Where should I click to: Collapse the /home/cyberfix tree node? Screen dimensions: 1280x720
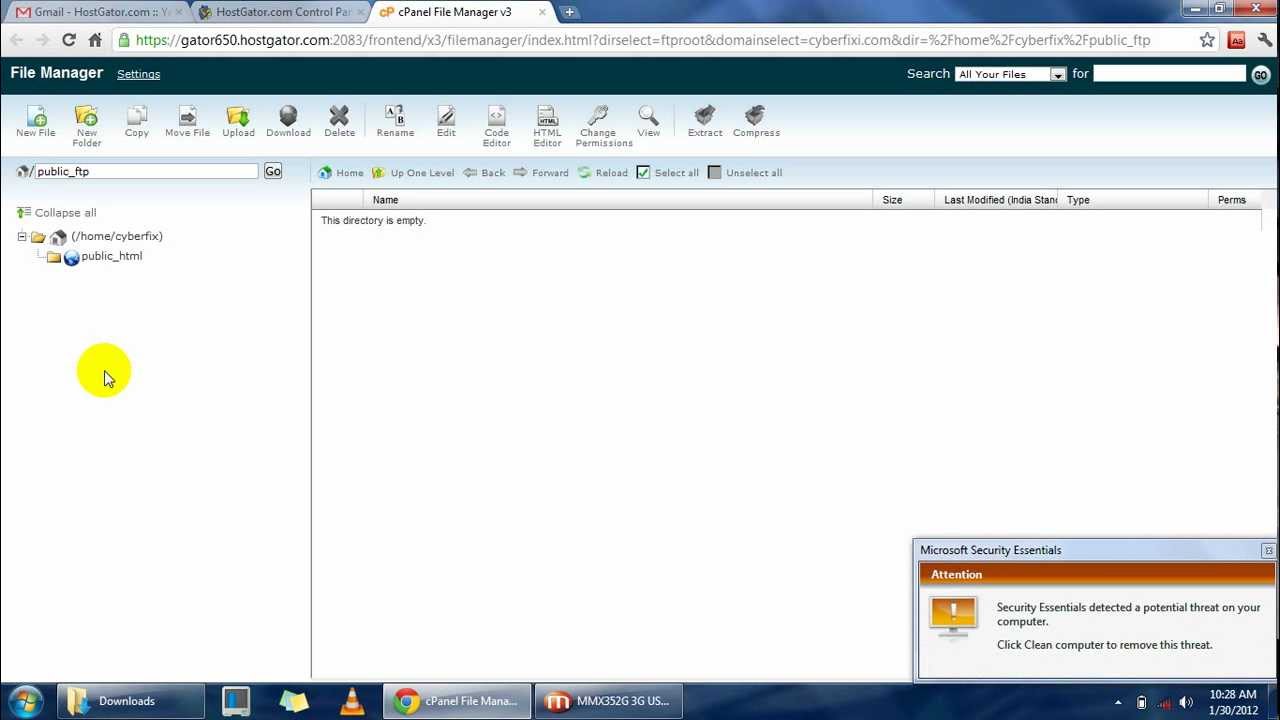click(x=22, y=237)
